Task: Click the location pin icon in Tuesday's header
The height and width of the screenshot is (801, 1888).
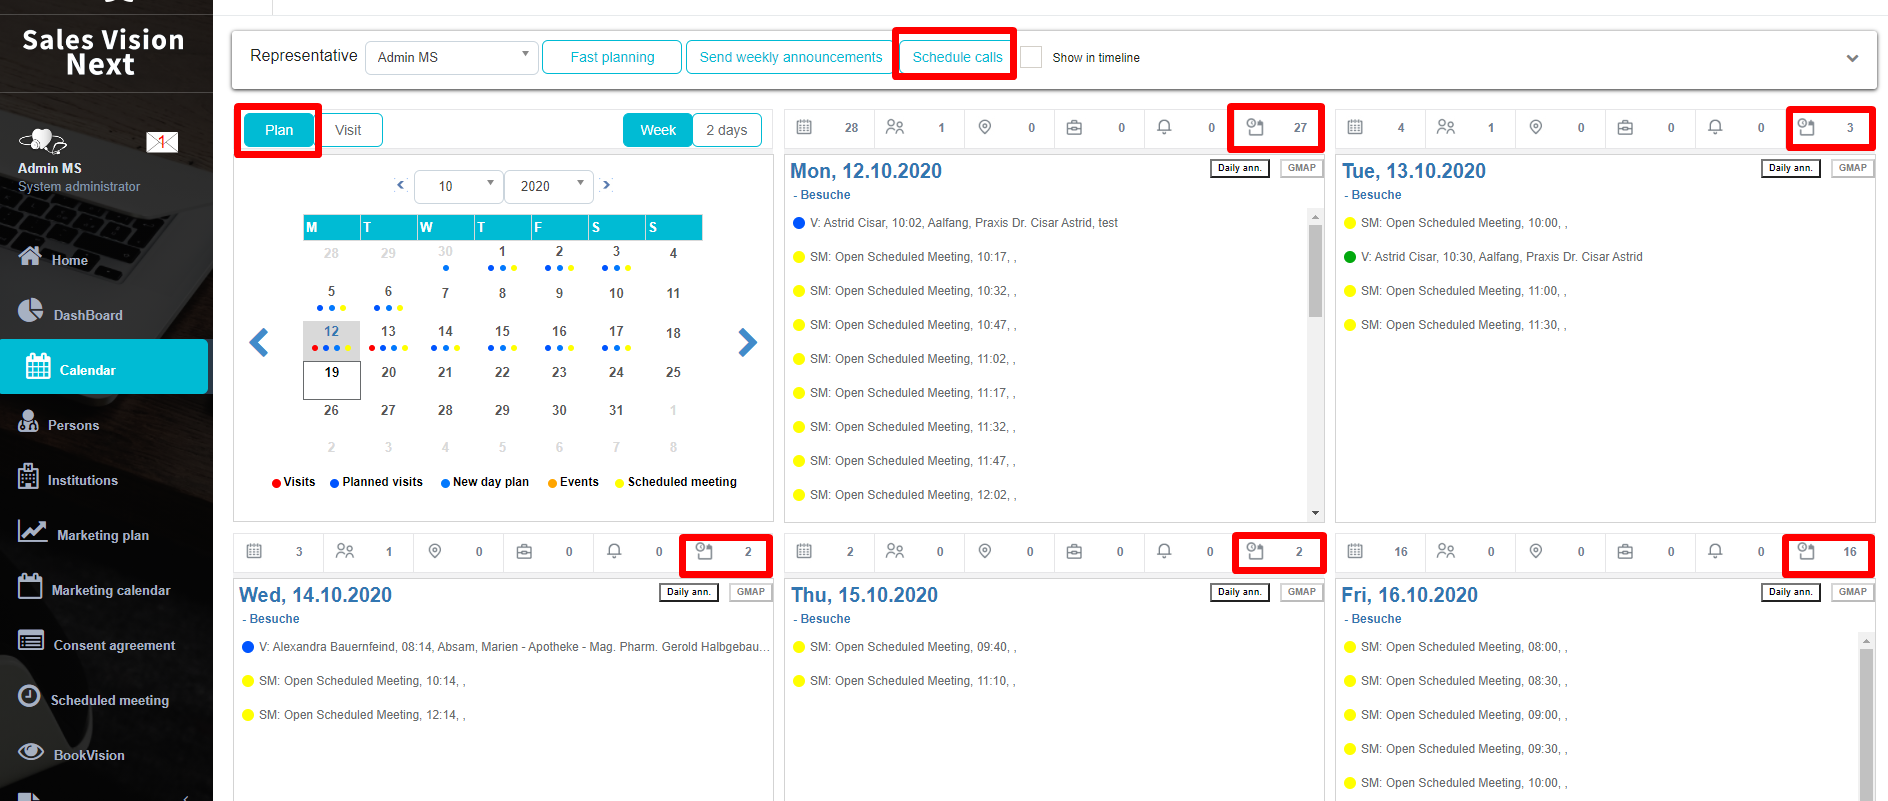Action: pyautogui.click(x=1536, y=127)
